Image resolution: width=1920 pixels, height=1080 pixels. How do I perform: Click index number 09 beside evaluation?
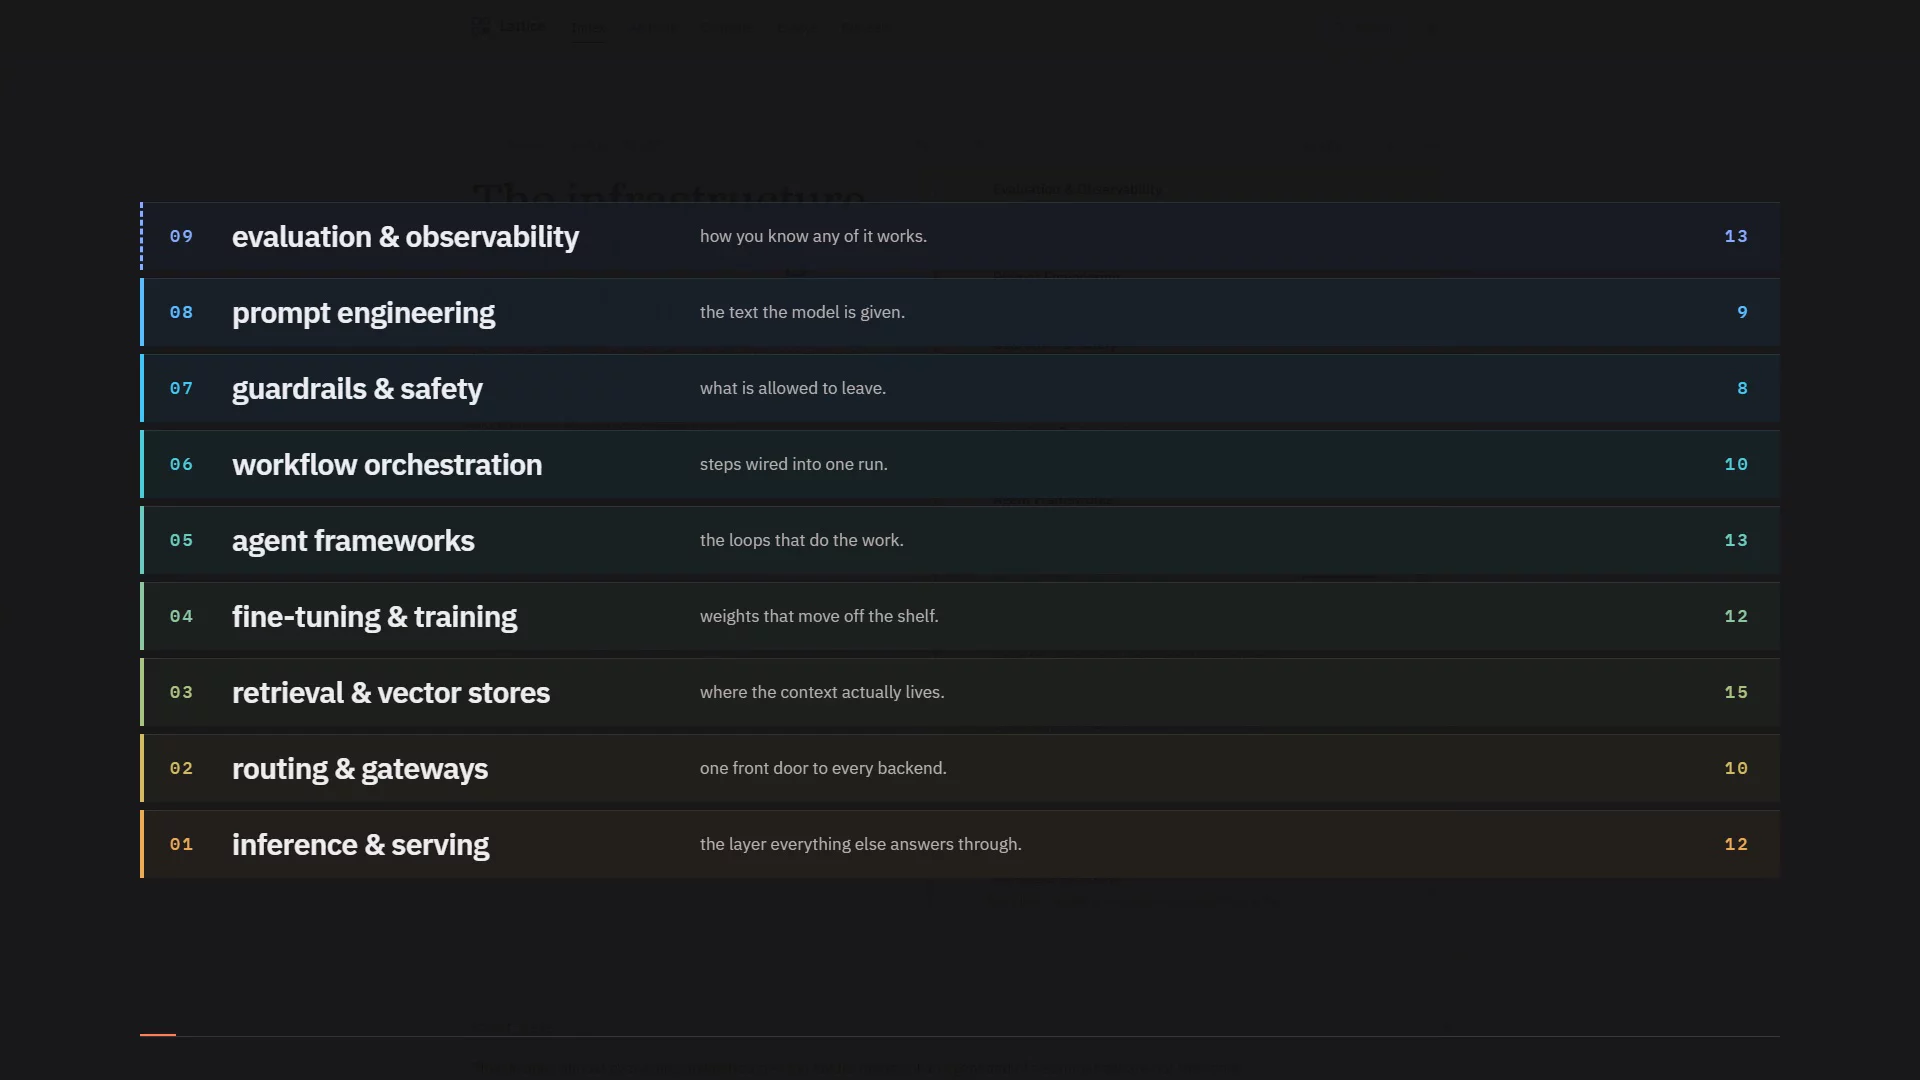181,236
